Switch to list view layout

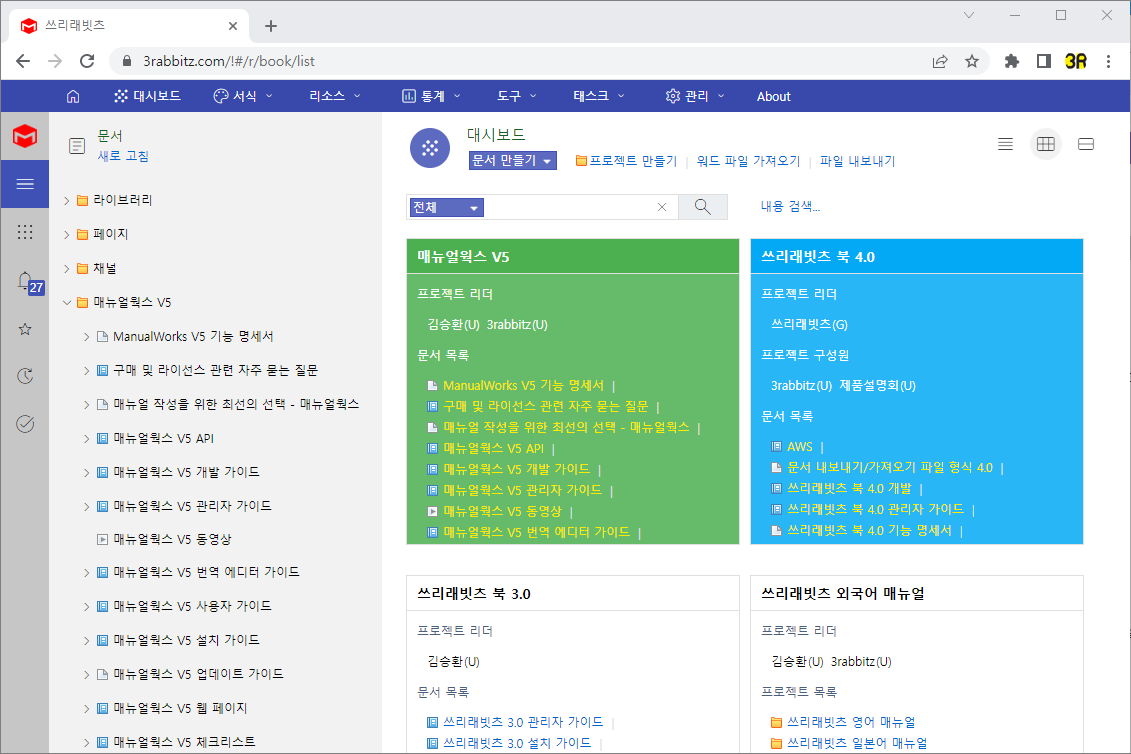click(x=1005, y=144)
